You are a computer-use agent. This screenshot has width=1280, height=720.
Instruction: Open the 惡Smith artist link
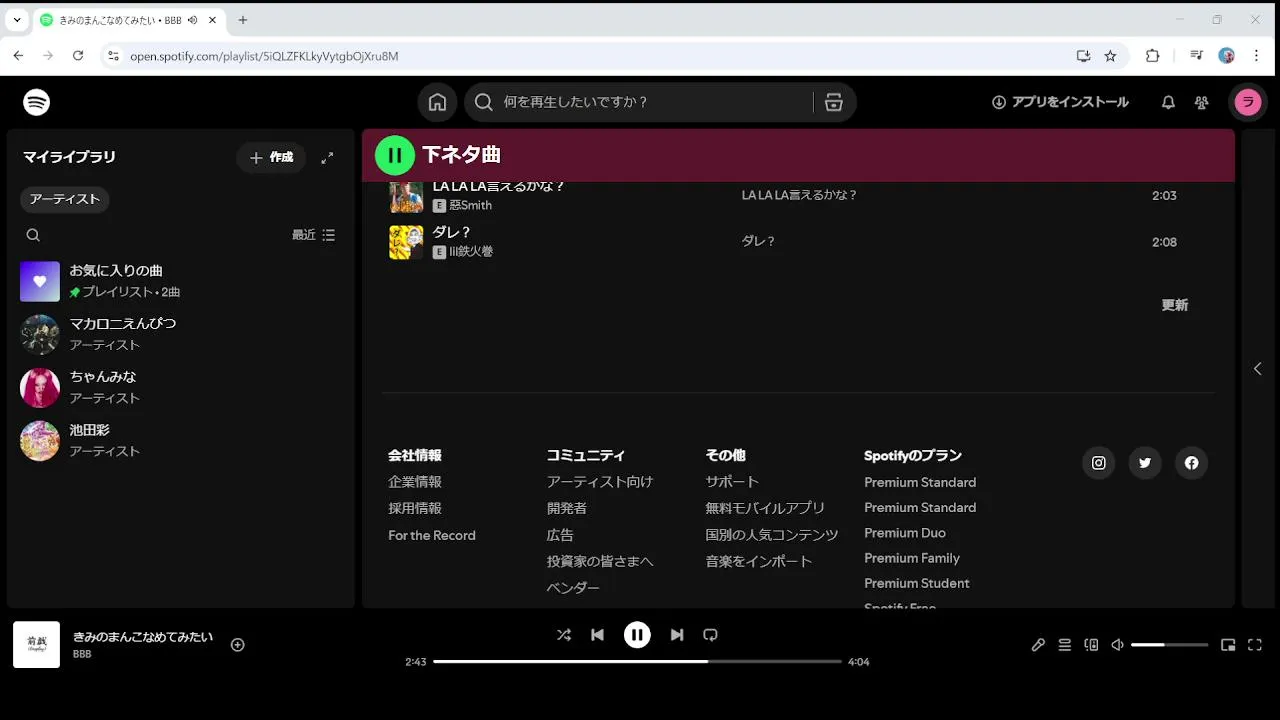point(470,205)
